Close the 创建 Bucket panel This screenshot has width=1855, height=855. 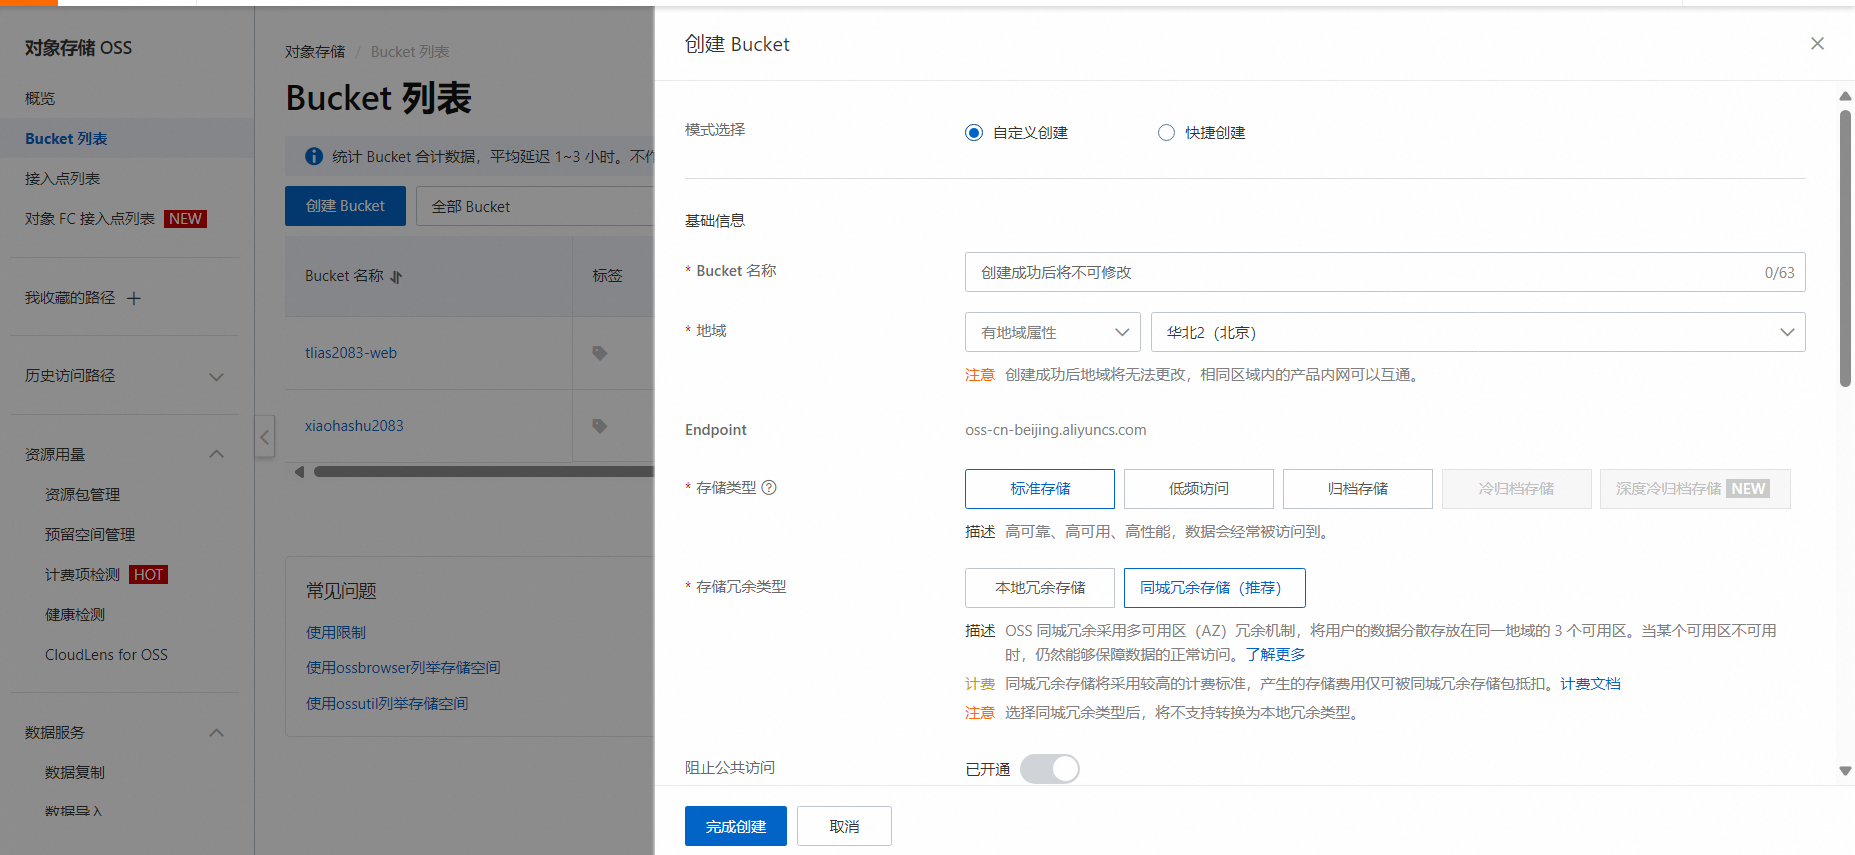click(1817, 44)
